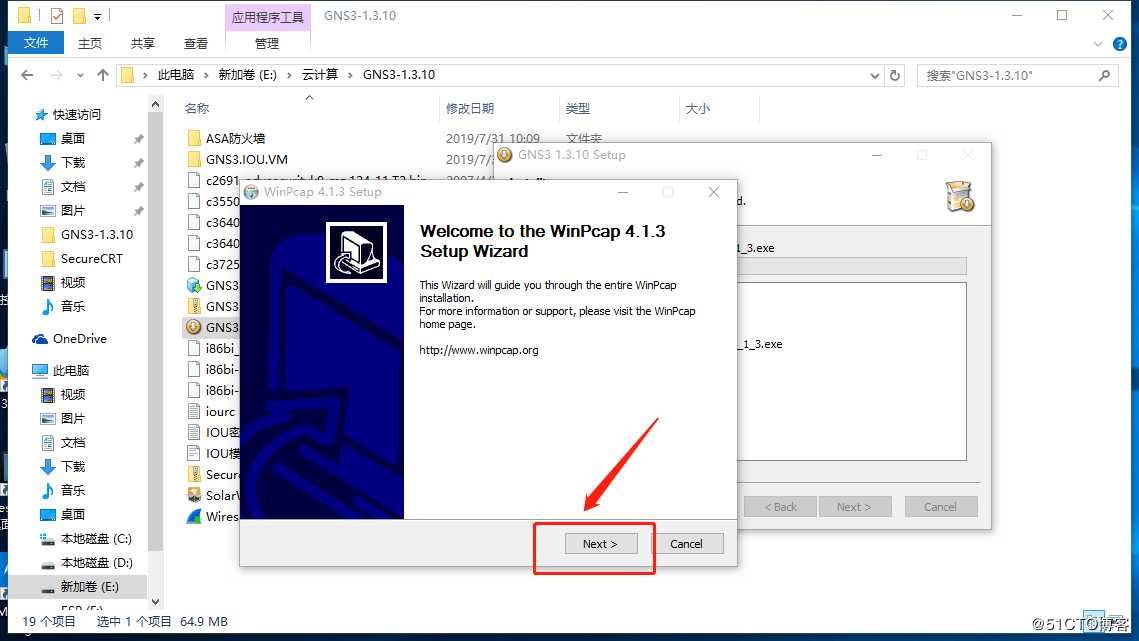Select 此电脑 in the address breadcrumb
This screenshot has width=1139, height=641.
pos(176,75)
